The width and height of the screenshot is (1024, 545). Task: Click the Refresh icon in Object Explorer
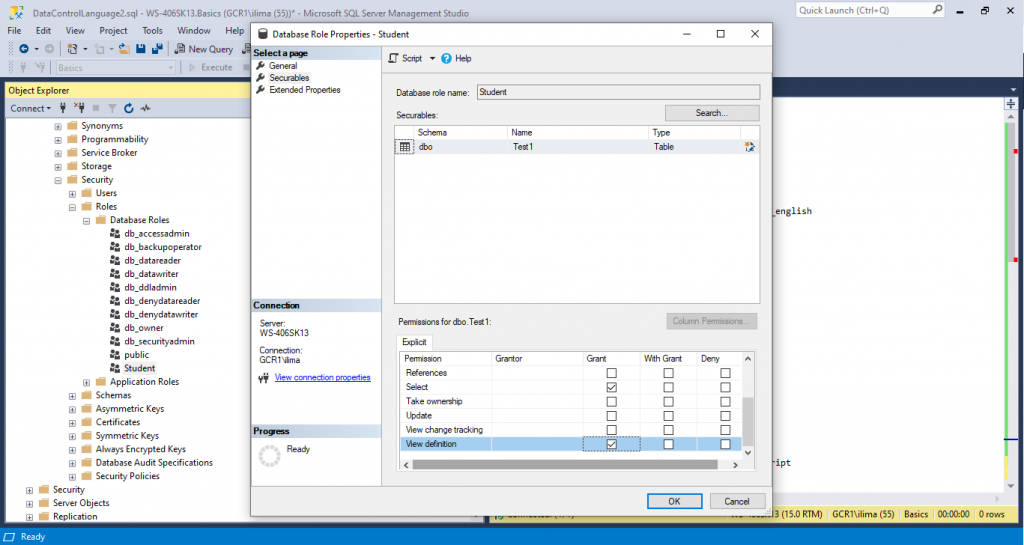point(129,108)
